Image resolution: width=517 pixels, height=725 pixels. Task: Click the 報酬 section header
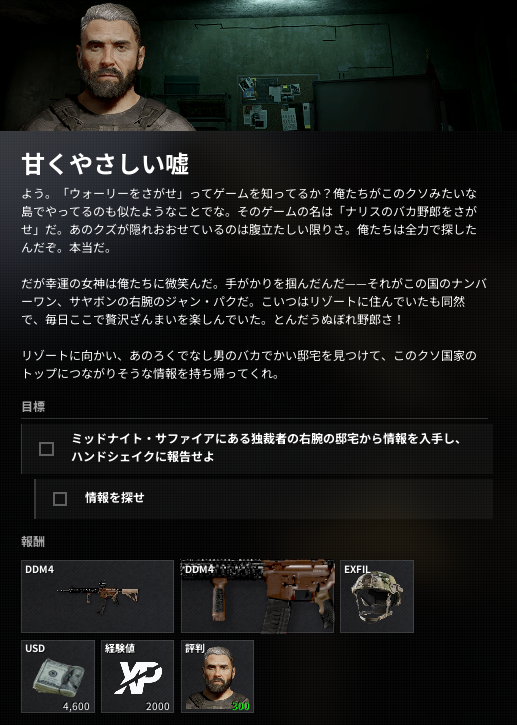[33, 541]
